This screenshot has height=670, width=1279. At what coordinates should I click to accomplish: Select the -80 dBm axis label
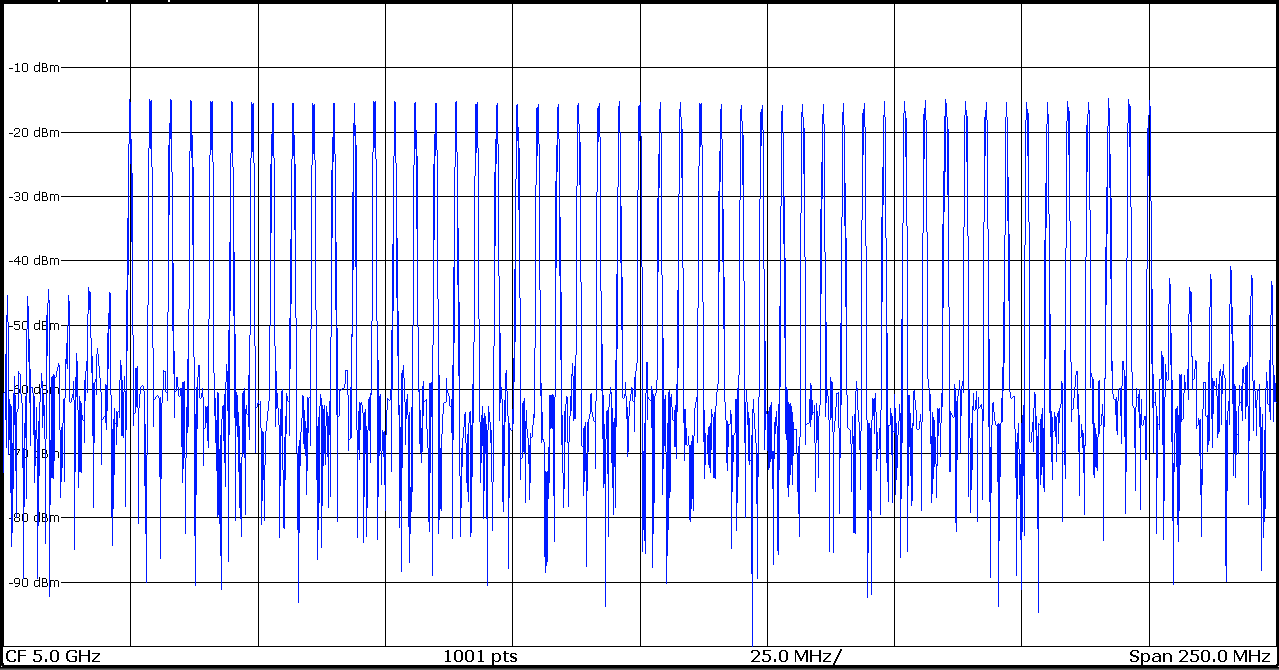34,518
